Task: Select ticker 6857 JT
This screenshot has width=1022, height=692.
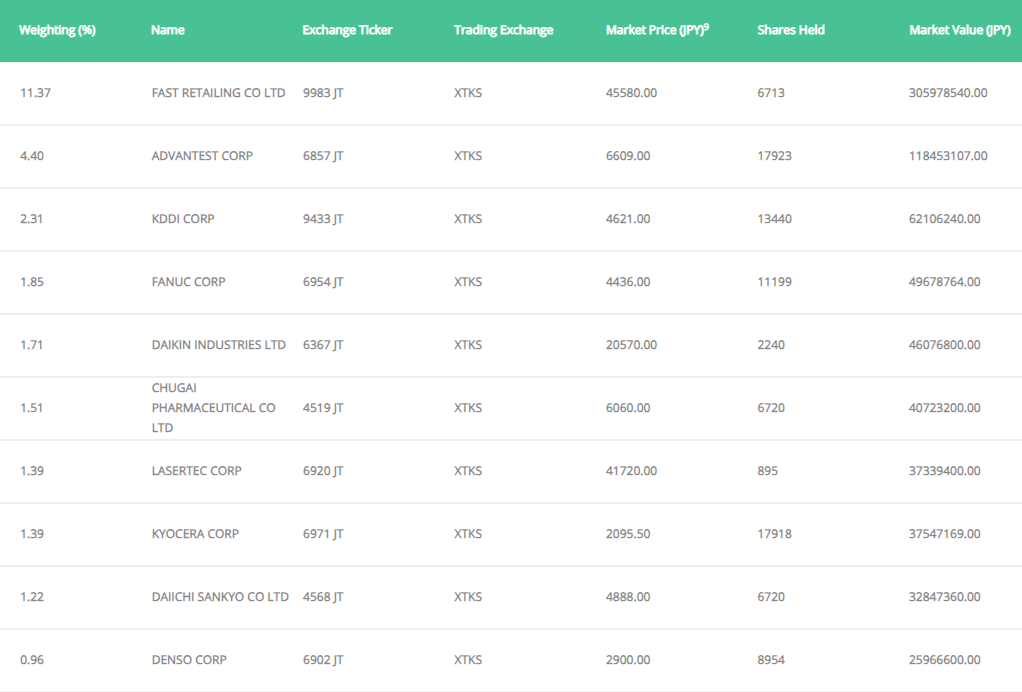Action: (x=323, y=156)
